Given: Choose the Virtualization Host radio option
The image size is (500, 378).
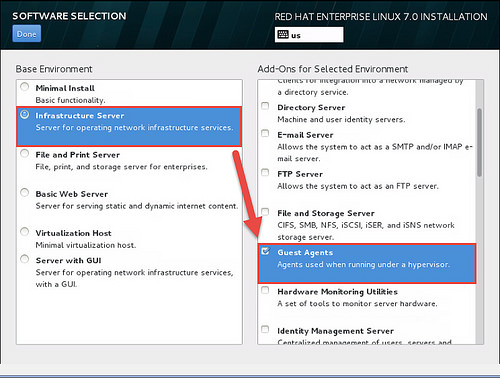Looking at the screenshot, I should tap(25, 231).
